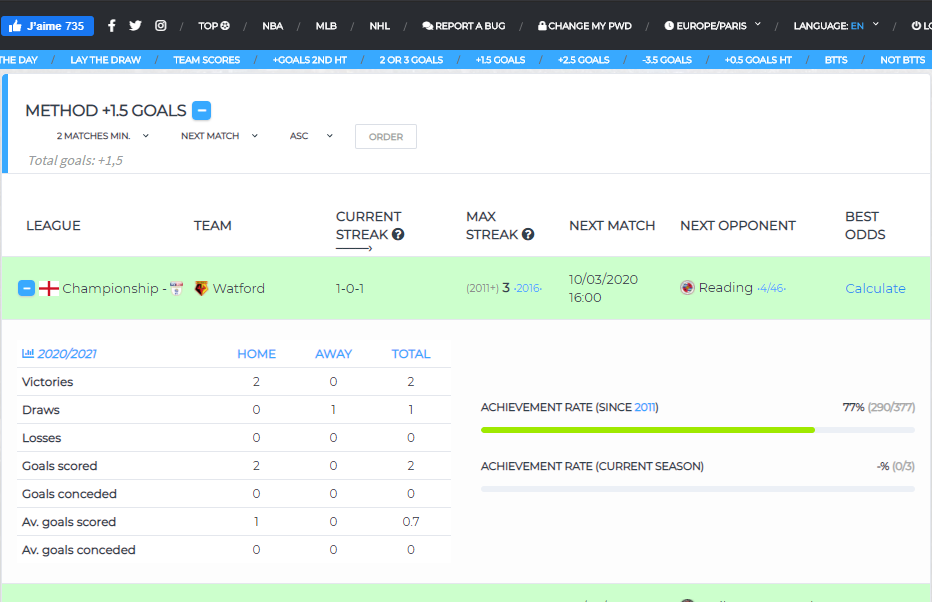932x602 pixels.
Task: Open the Reading opponent link
Action: [726, 288]
